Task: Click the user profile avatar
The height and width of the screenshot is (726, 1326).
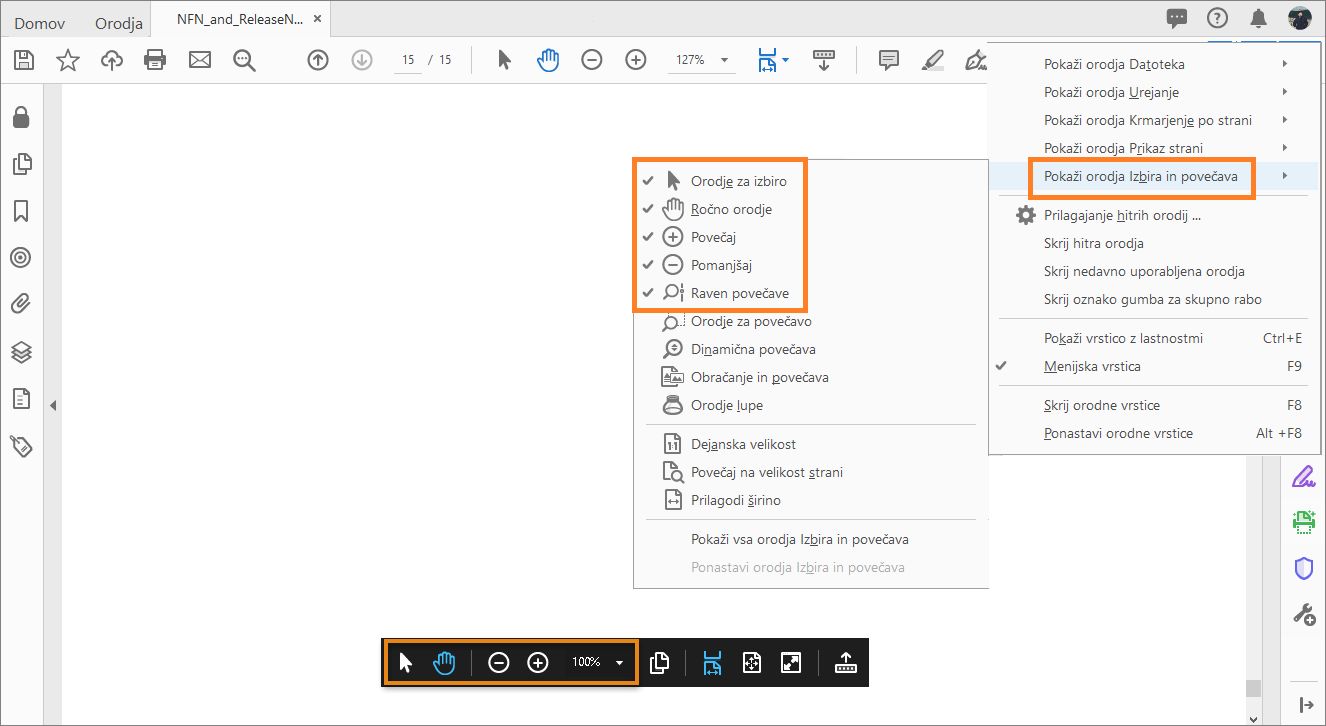Action: (1300, 18)
